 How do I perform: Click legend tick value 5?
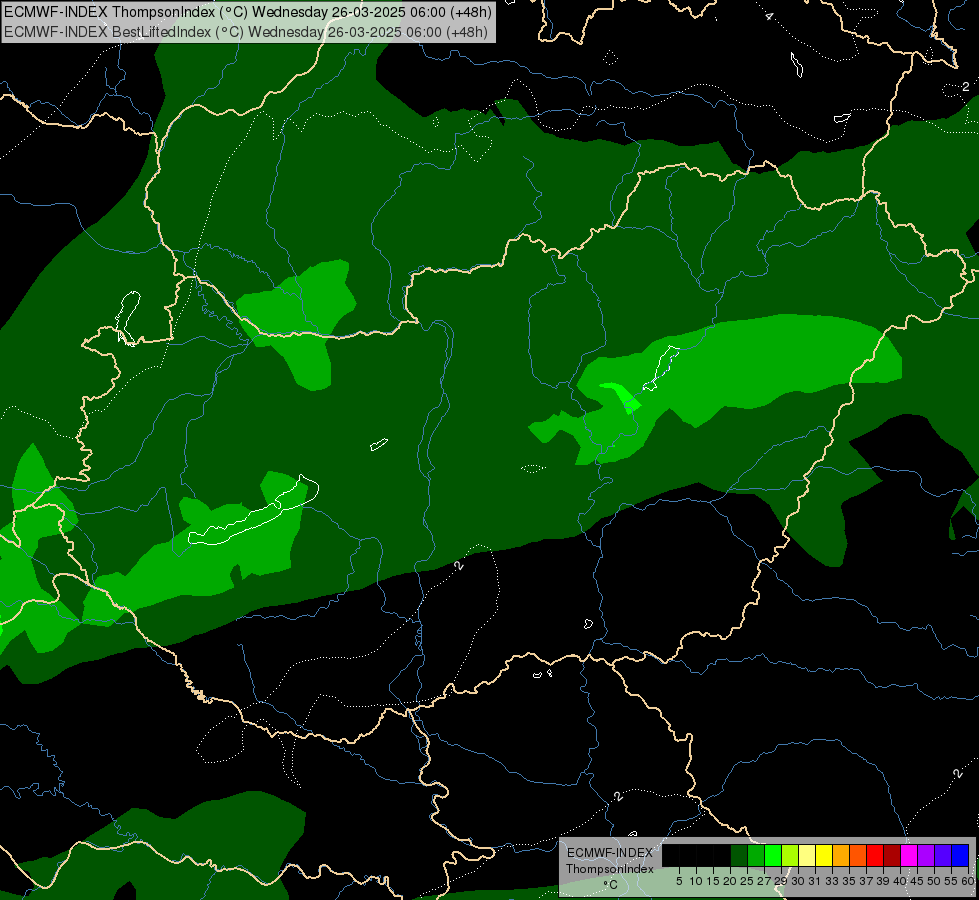click(679, 881)
